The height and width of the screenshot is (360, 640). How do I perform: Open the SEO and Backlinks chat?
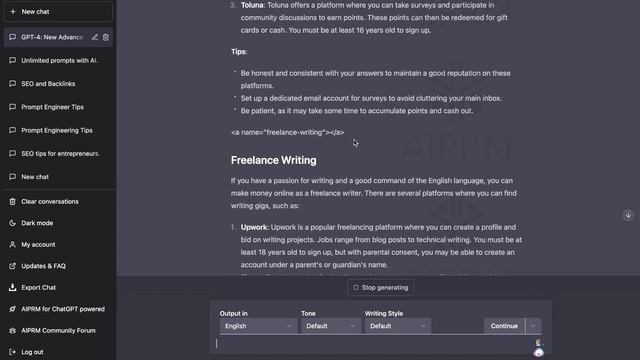(x=58, y=84)
